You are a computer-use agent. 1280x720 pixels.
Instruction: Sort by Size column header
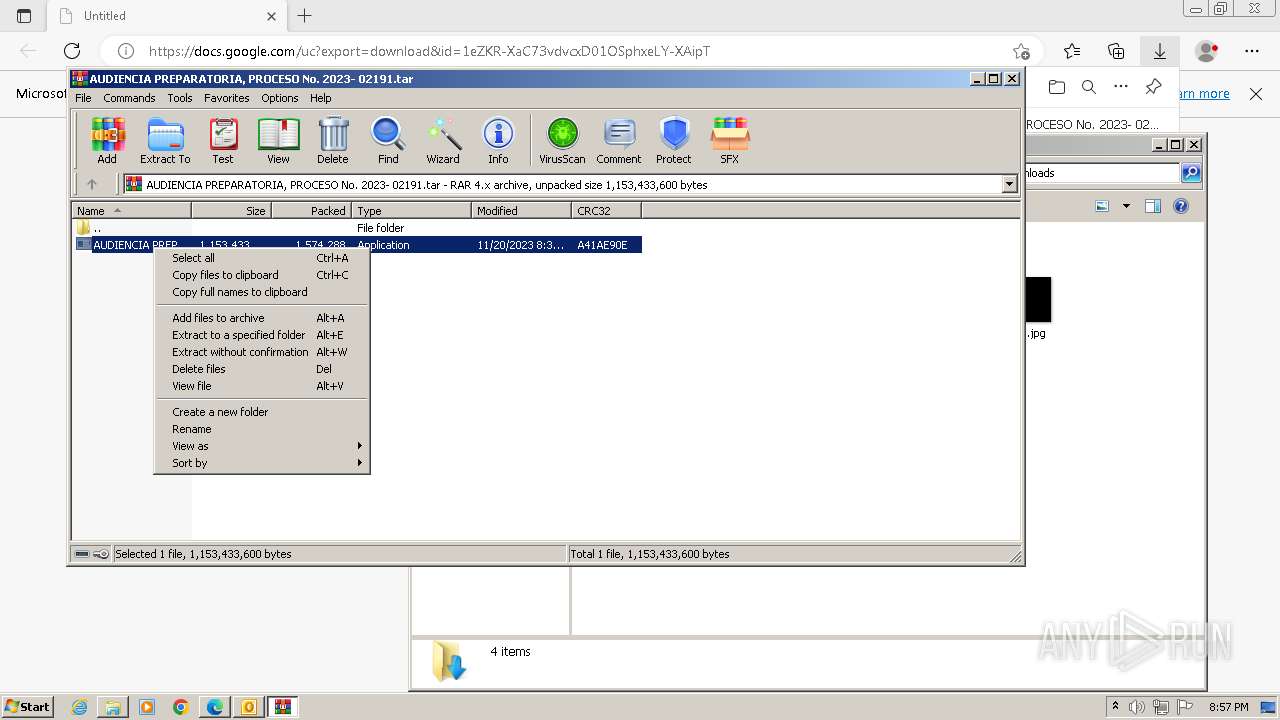[231, 211]
